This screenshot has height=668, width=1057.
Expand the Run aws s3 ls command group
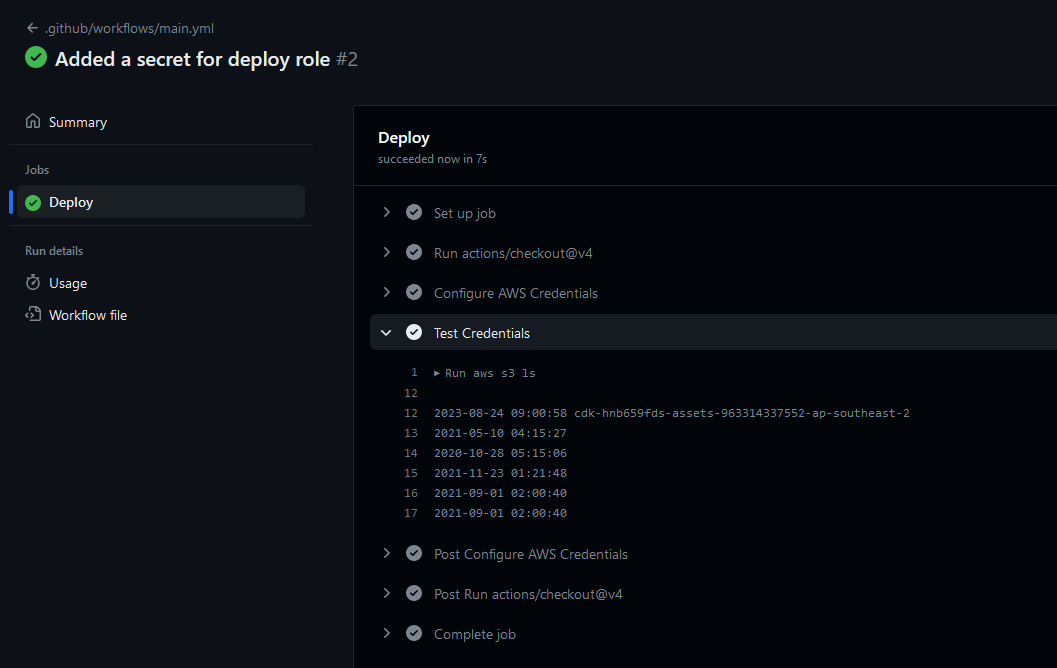point(437,373)
